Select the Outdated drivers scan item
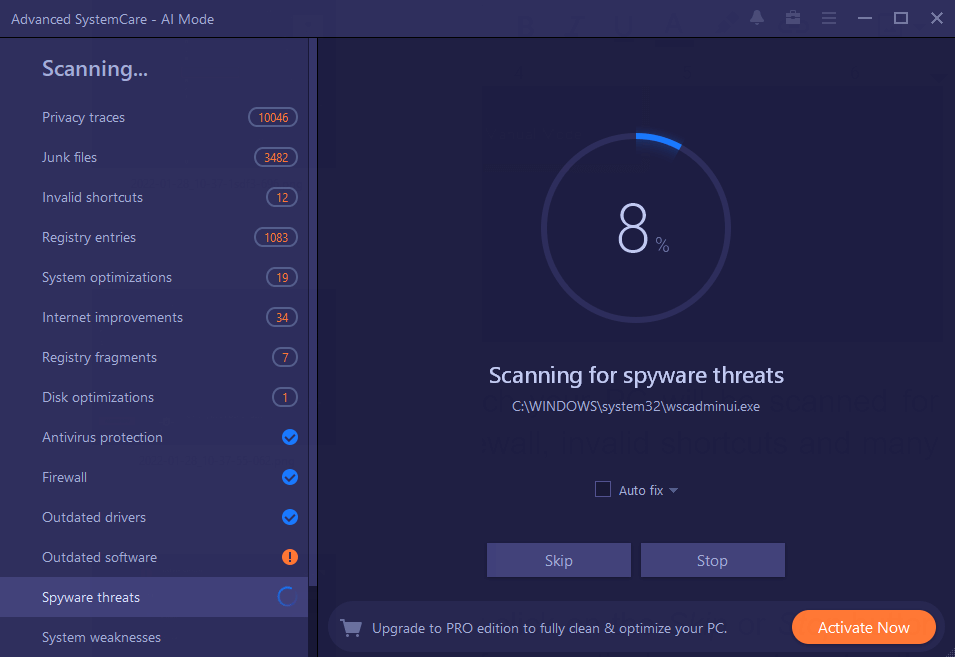Viewport: 955px width, 657px height. [x=154, y=517]
